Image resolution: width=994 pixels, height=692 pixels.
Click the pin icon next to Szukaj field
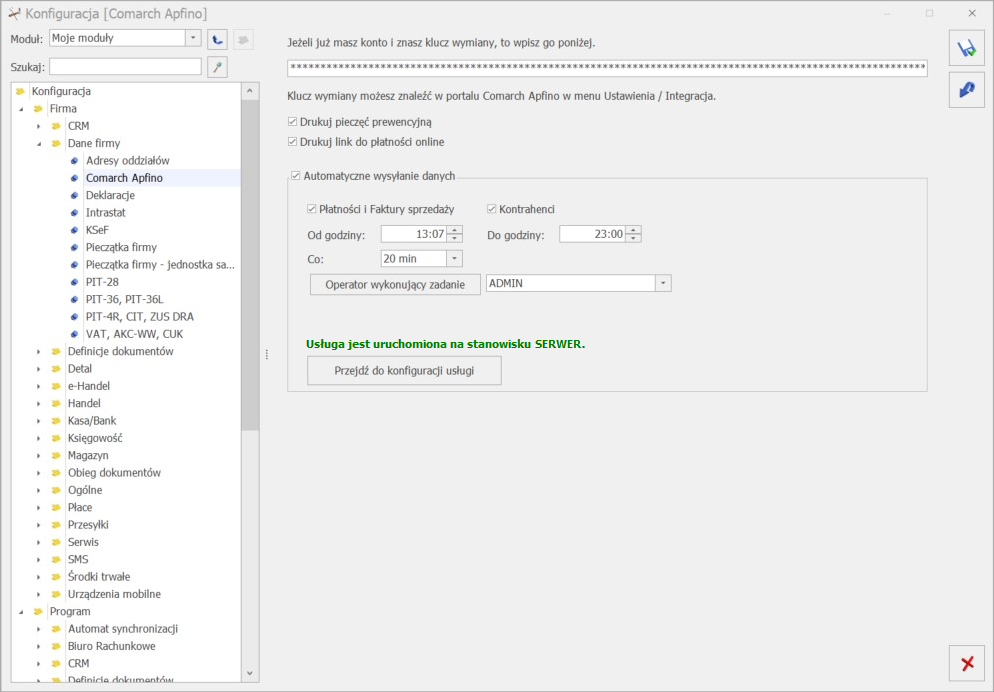pos(217,67)
